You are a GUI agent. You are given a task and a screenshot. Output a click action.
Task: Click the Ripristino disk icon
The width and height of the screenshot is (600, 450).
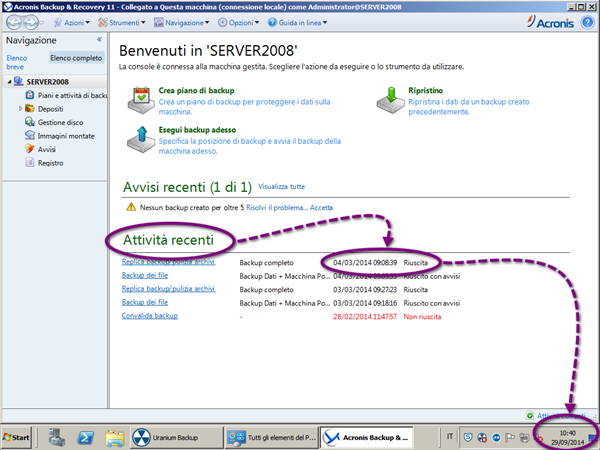click(390, 100)
